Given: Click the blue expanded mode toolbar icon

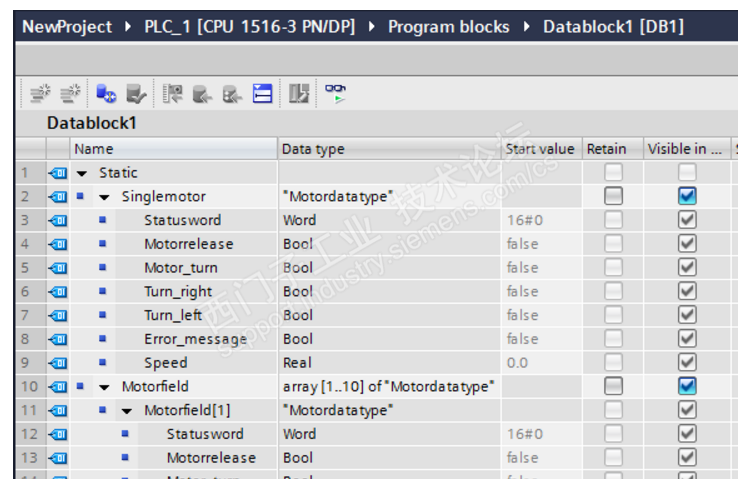Looking at the screenshot, I should point(263,93).
